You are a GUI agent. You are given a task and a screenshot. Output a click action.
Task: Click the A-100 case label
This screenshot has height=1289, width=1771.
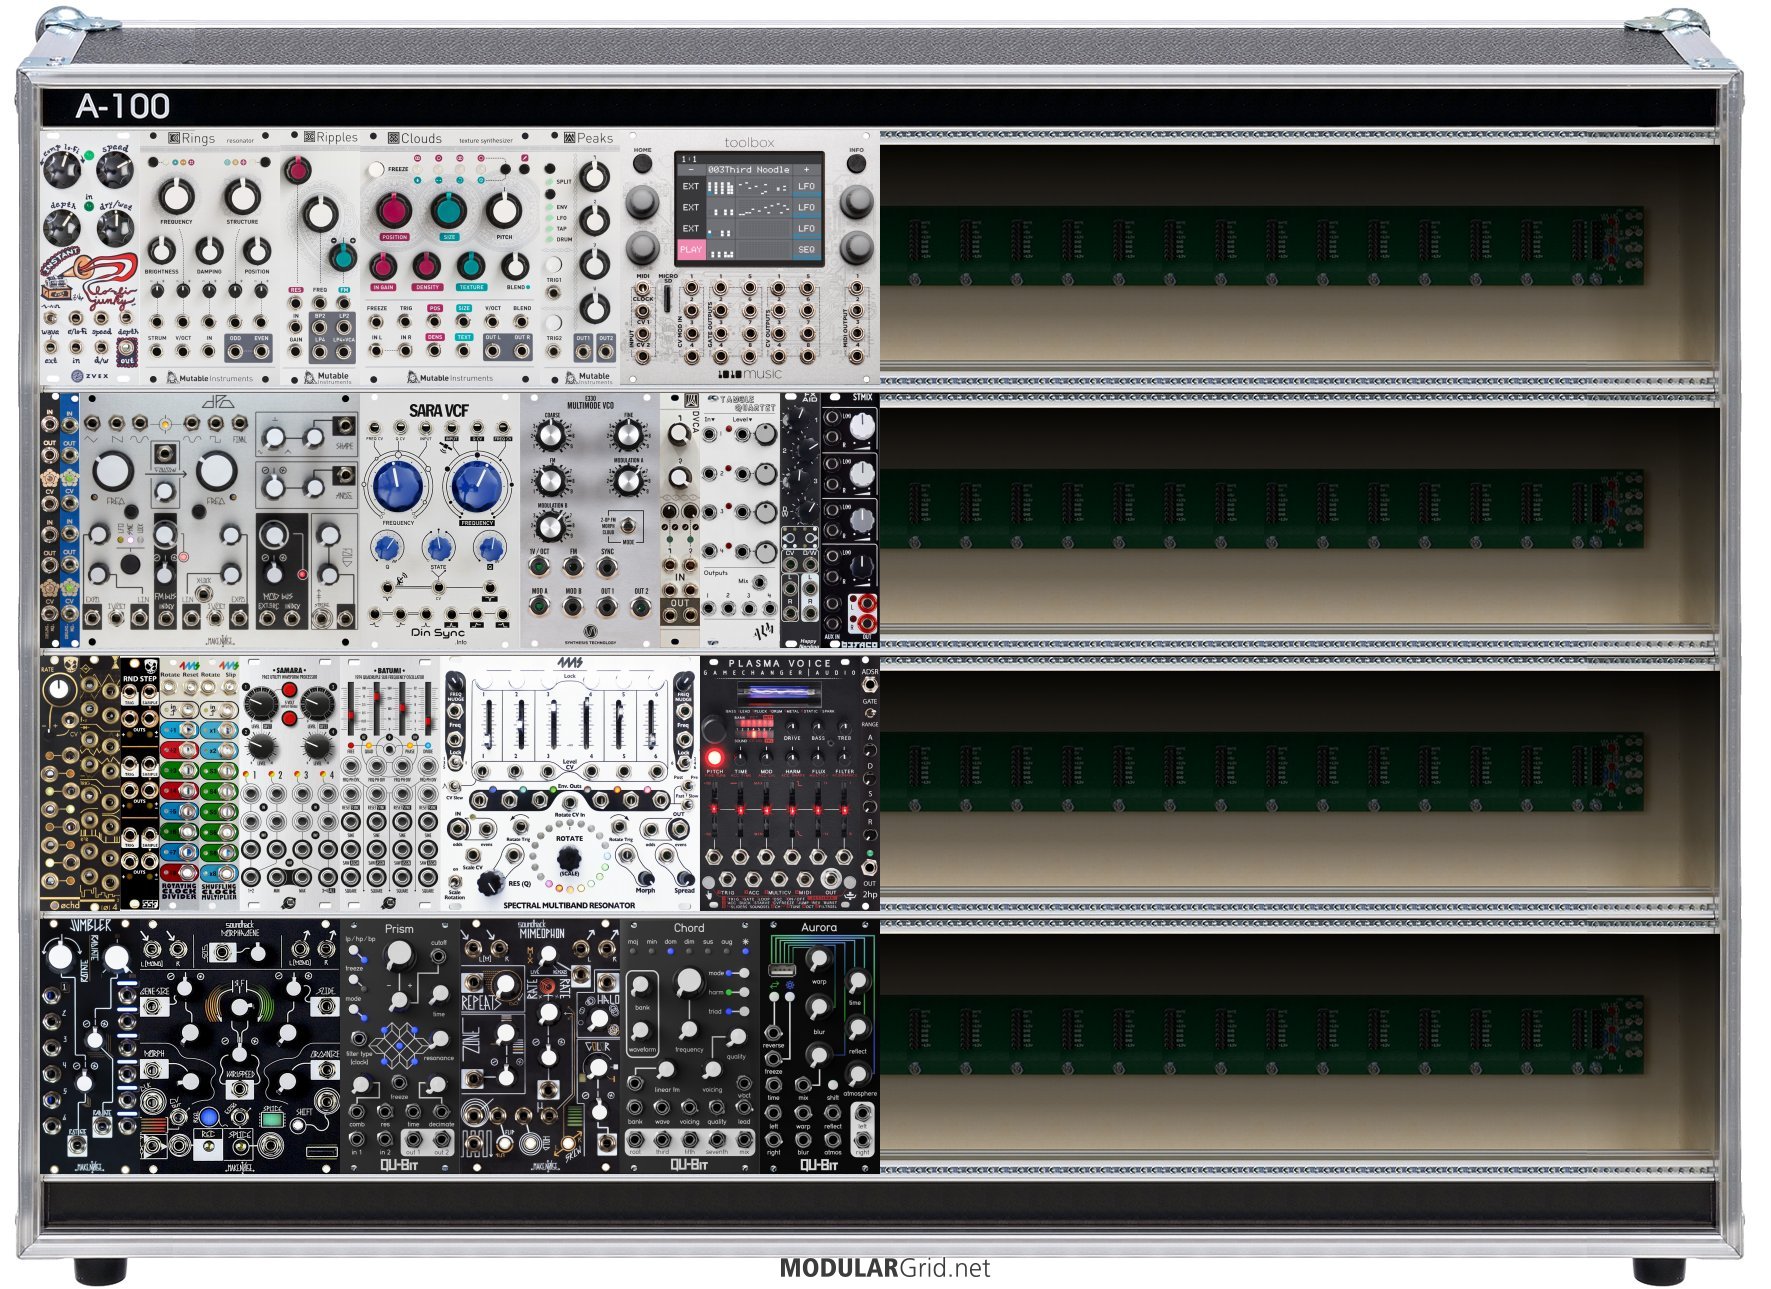coord(122,106)
